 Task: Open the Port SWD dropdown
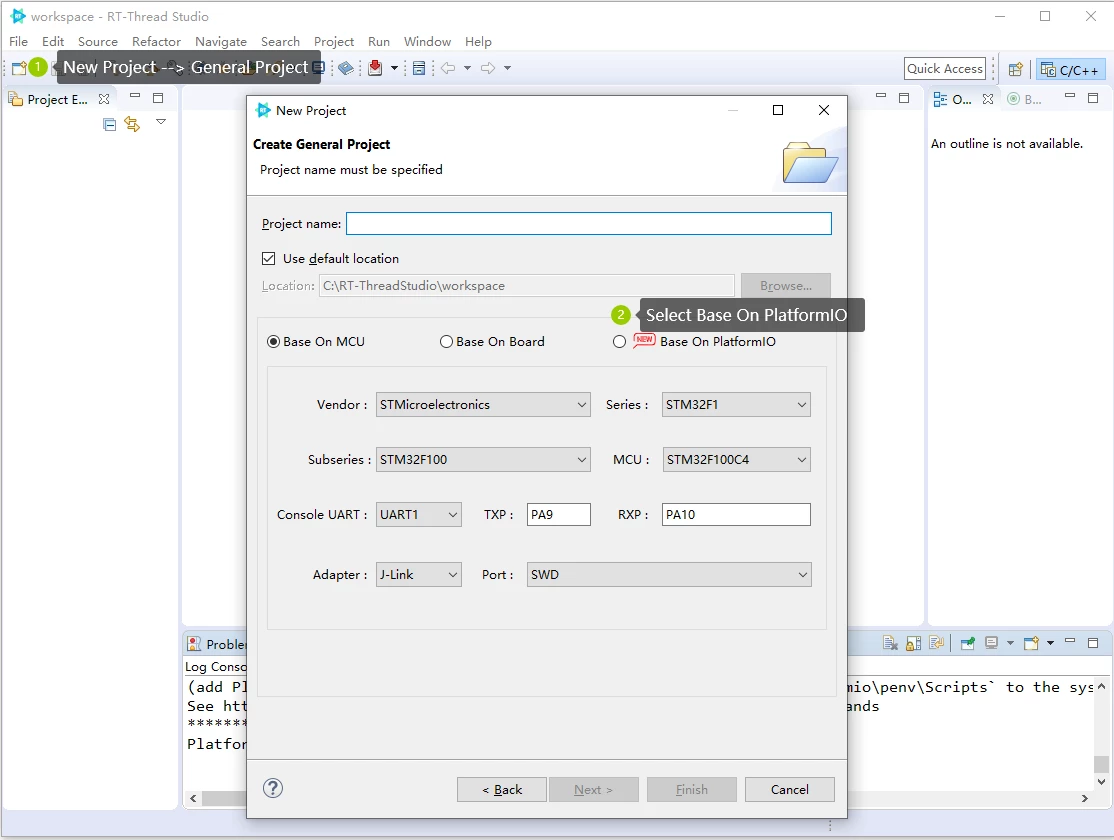tap(669, 575)
